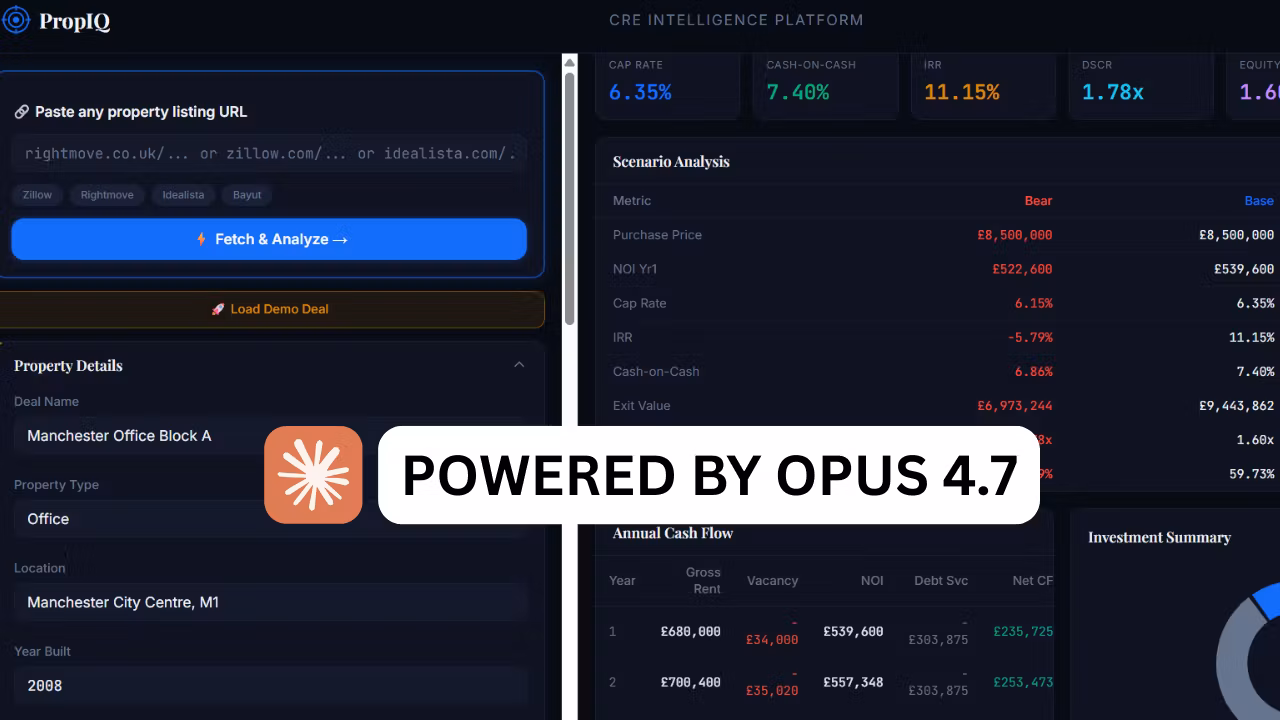Click the Load Demo Deal button
Image resolution: width=1280 pixels, height=720 pixels.
tap(271, 309)
